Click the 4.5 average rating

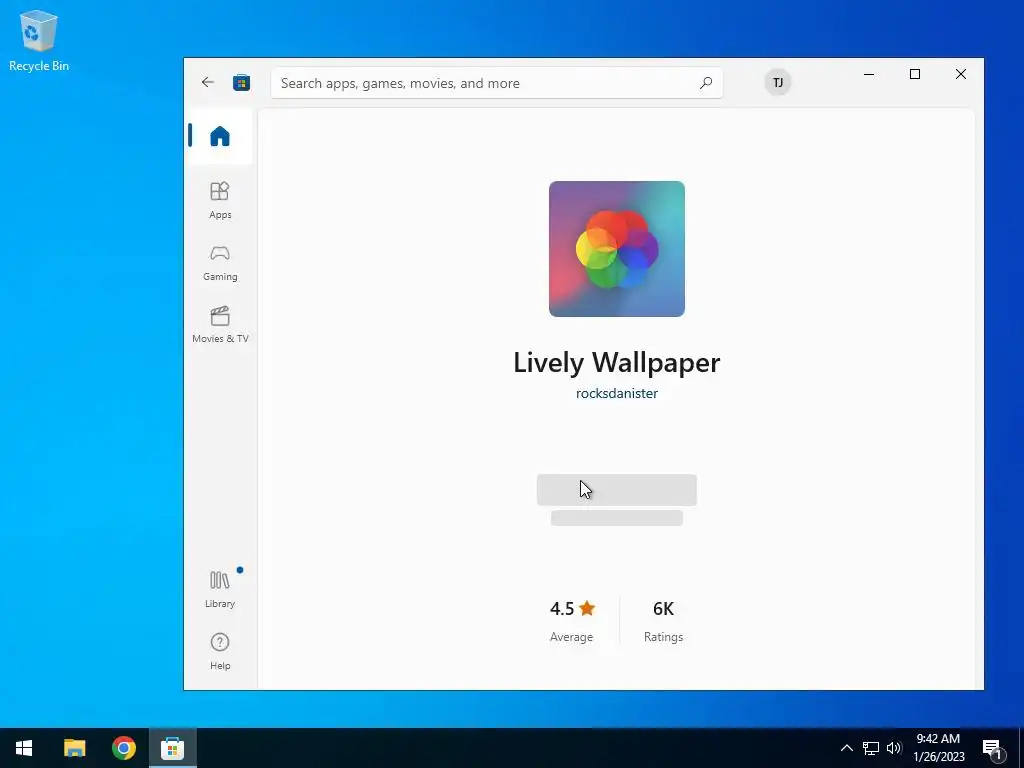click(x=572, y=621)
